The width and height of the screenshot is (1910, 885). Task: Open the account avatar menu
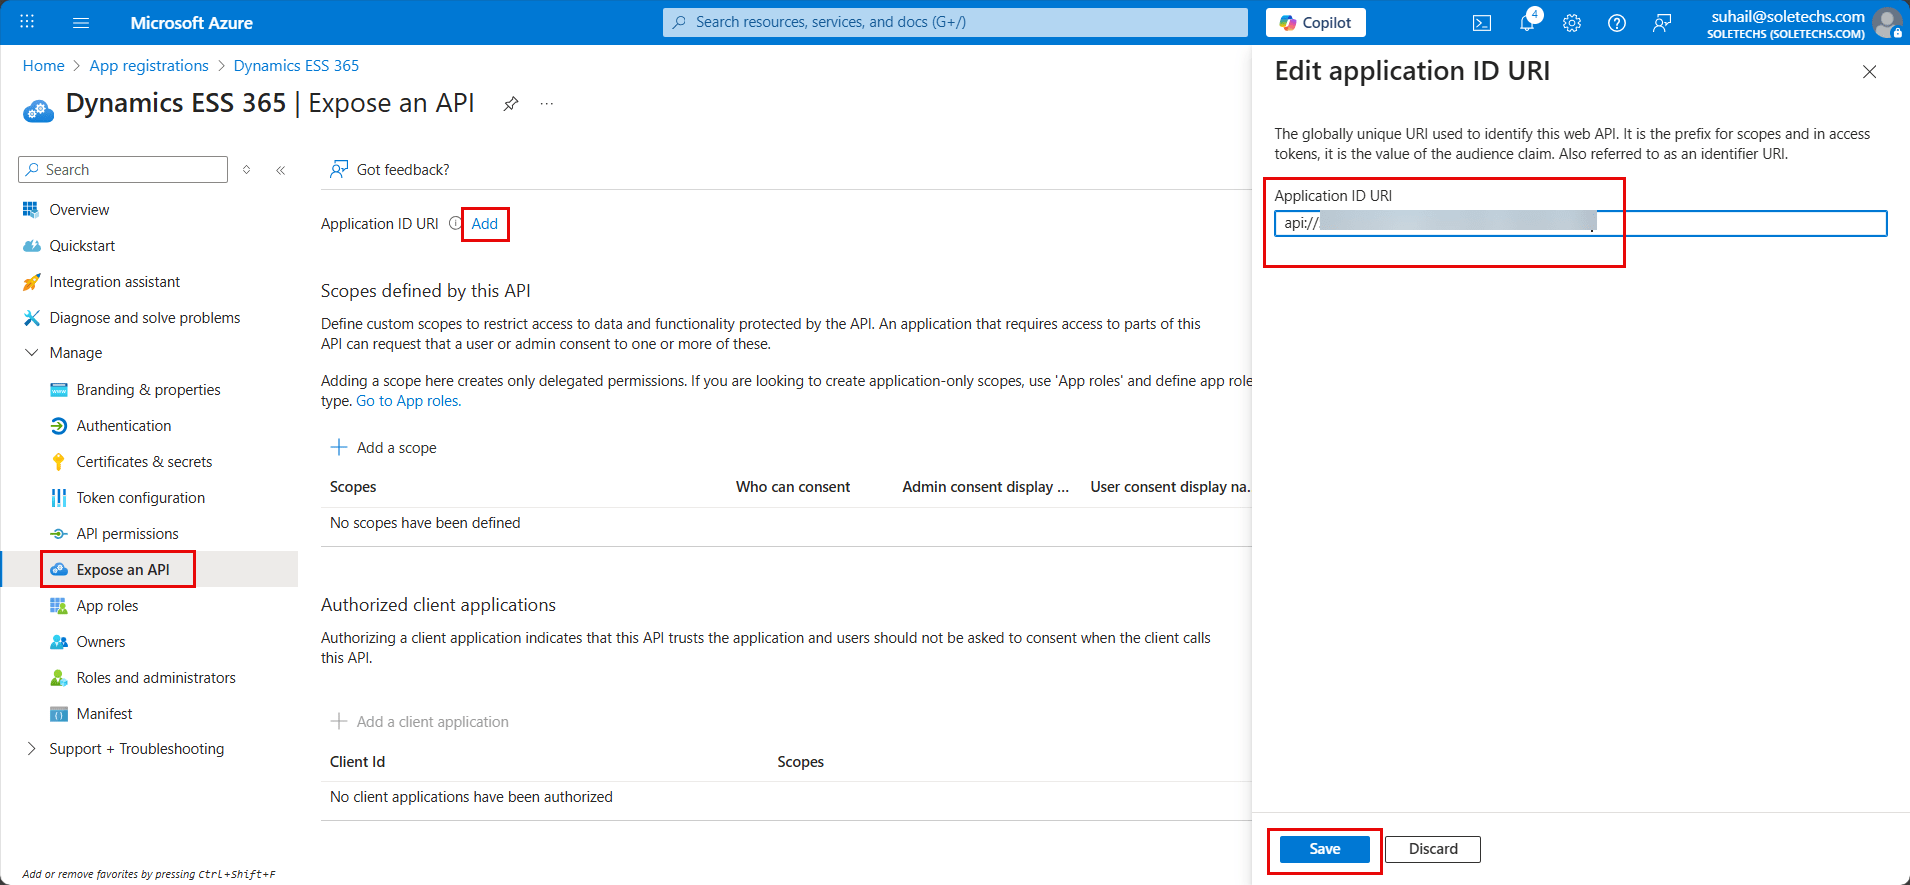click(x=1888, y=22)
